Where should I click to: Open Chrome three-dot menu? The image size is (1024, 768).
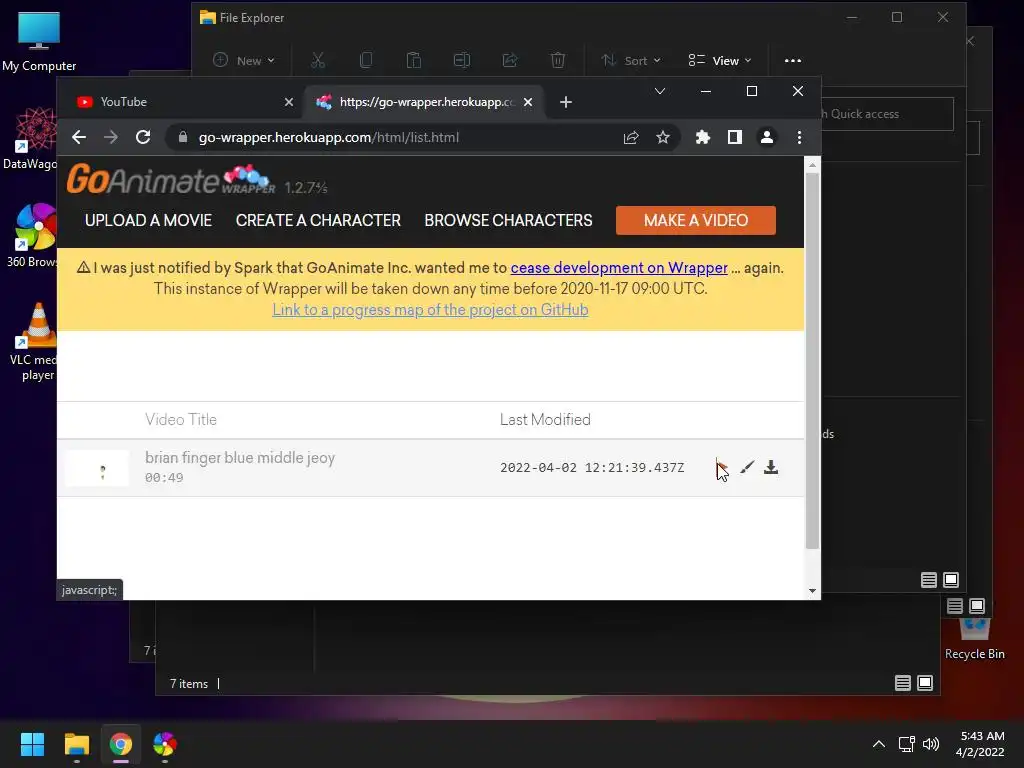pyautogui.click(x=799, y=137)
